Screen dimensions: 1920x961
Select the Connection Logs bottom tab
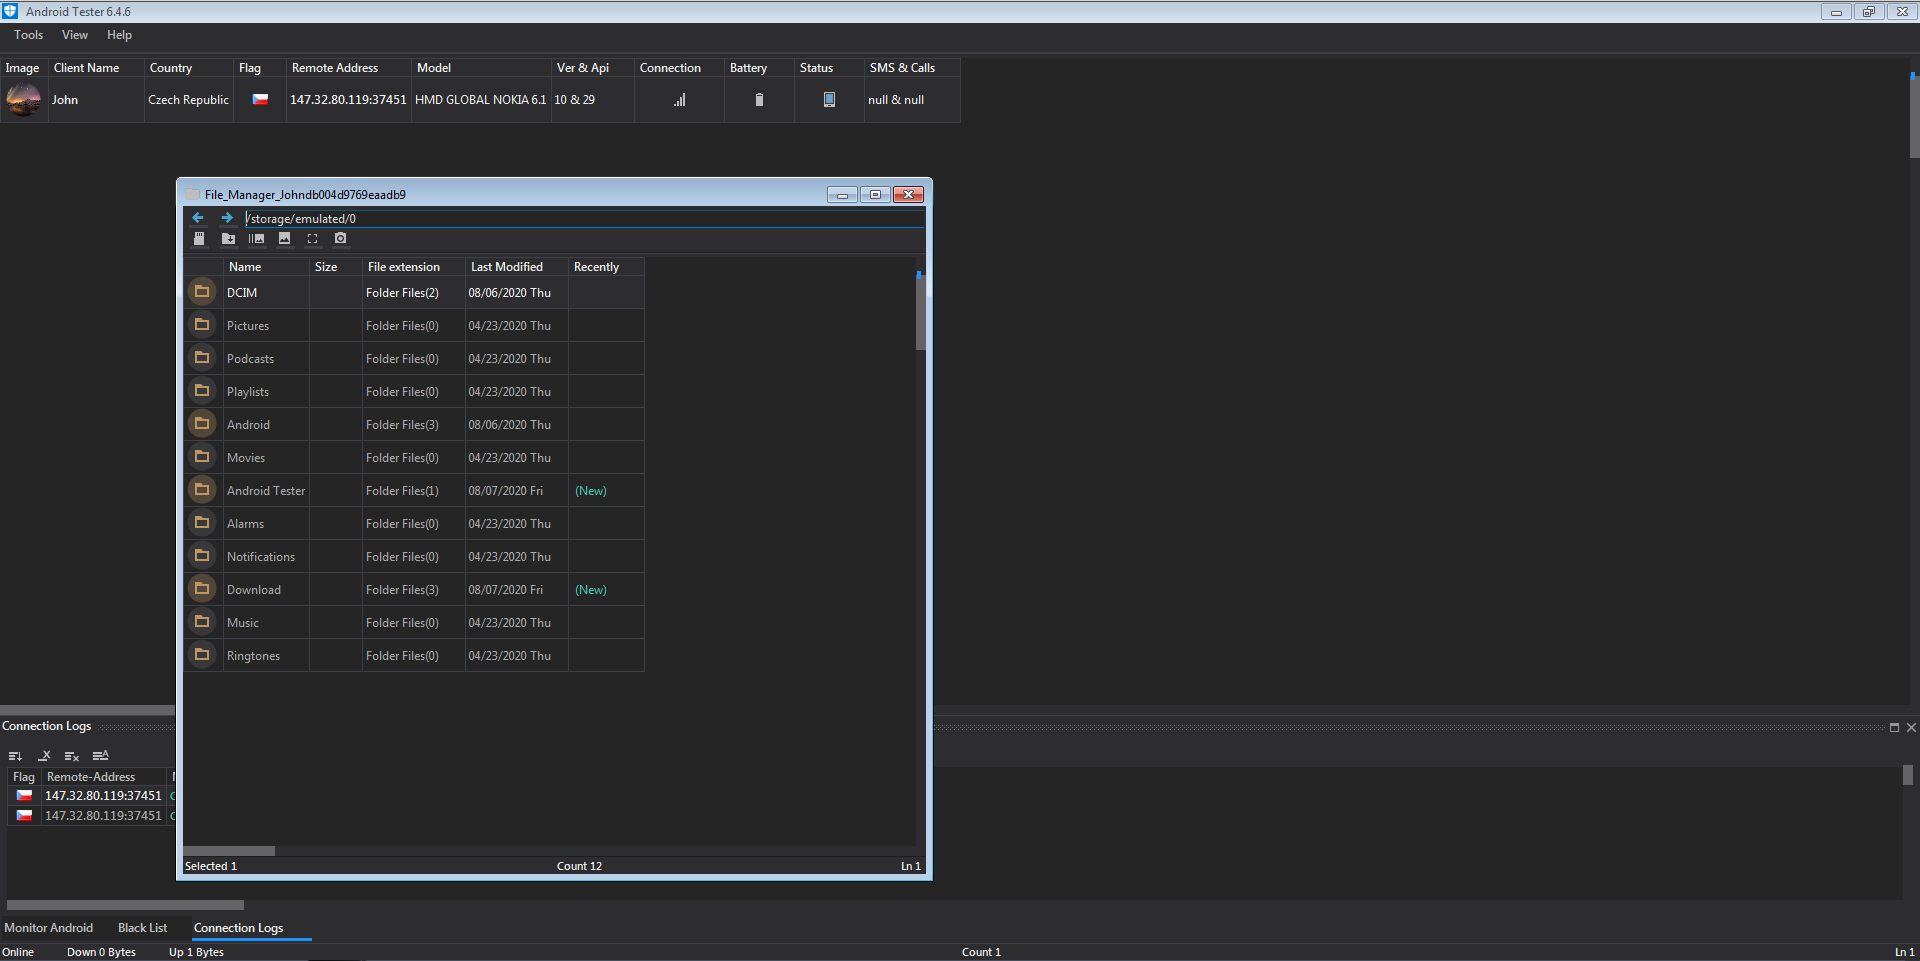tap(238, 928)
